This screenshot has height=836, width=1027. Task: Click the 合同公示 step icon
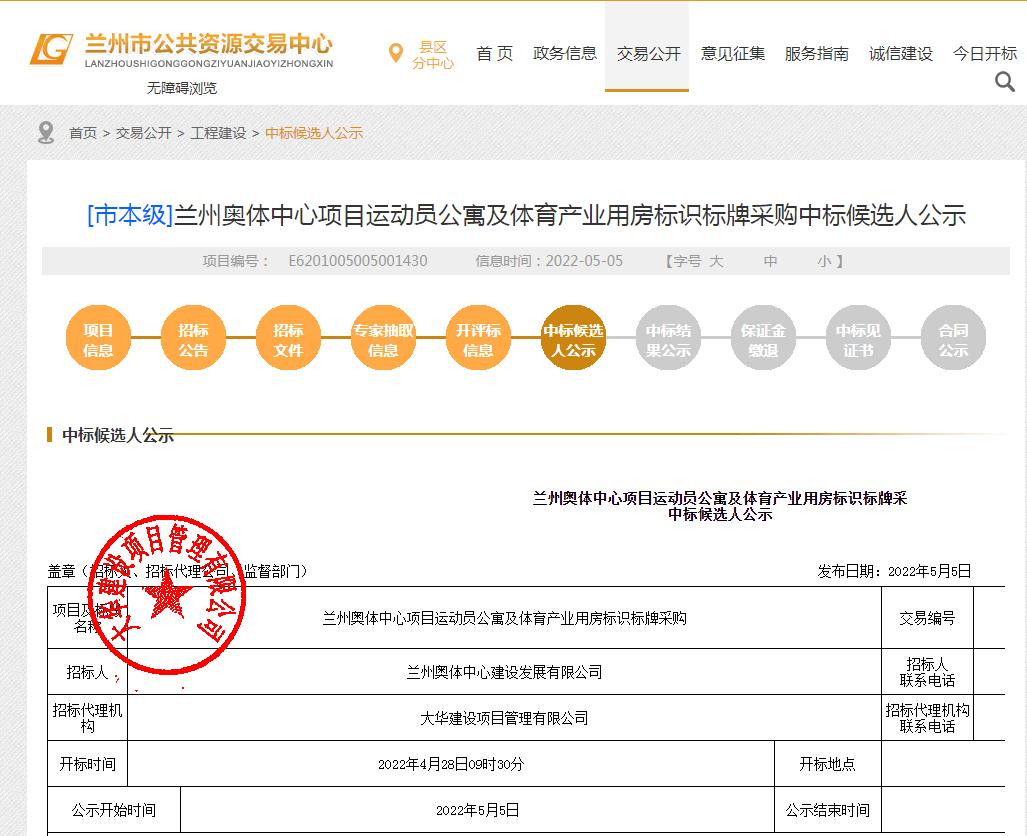(952, 338)
